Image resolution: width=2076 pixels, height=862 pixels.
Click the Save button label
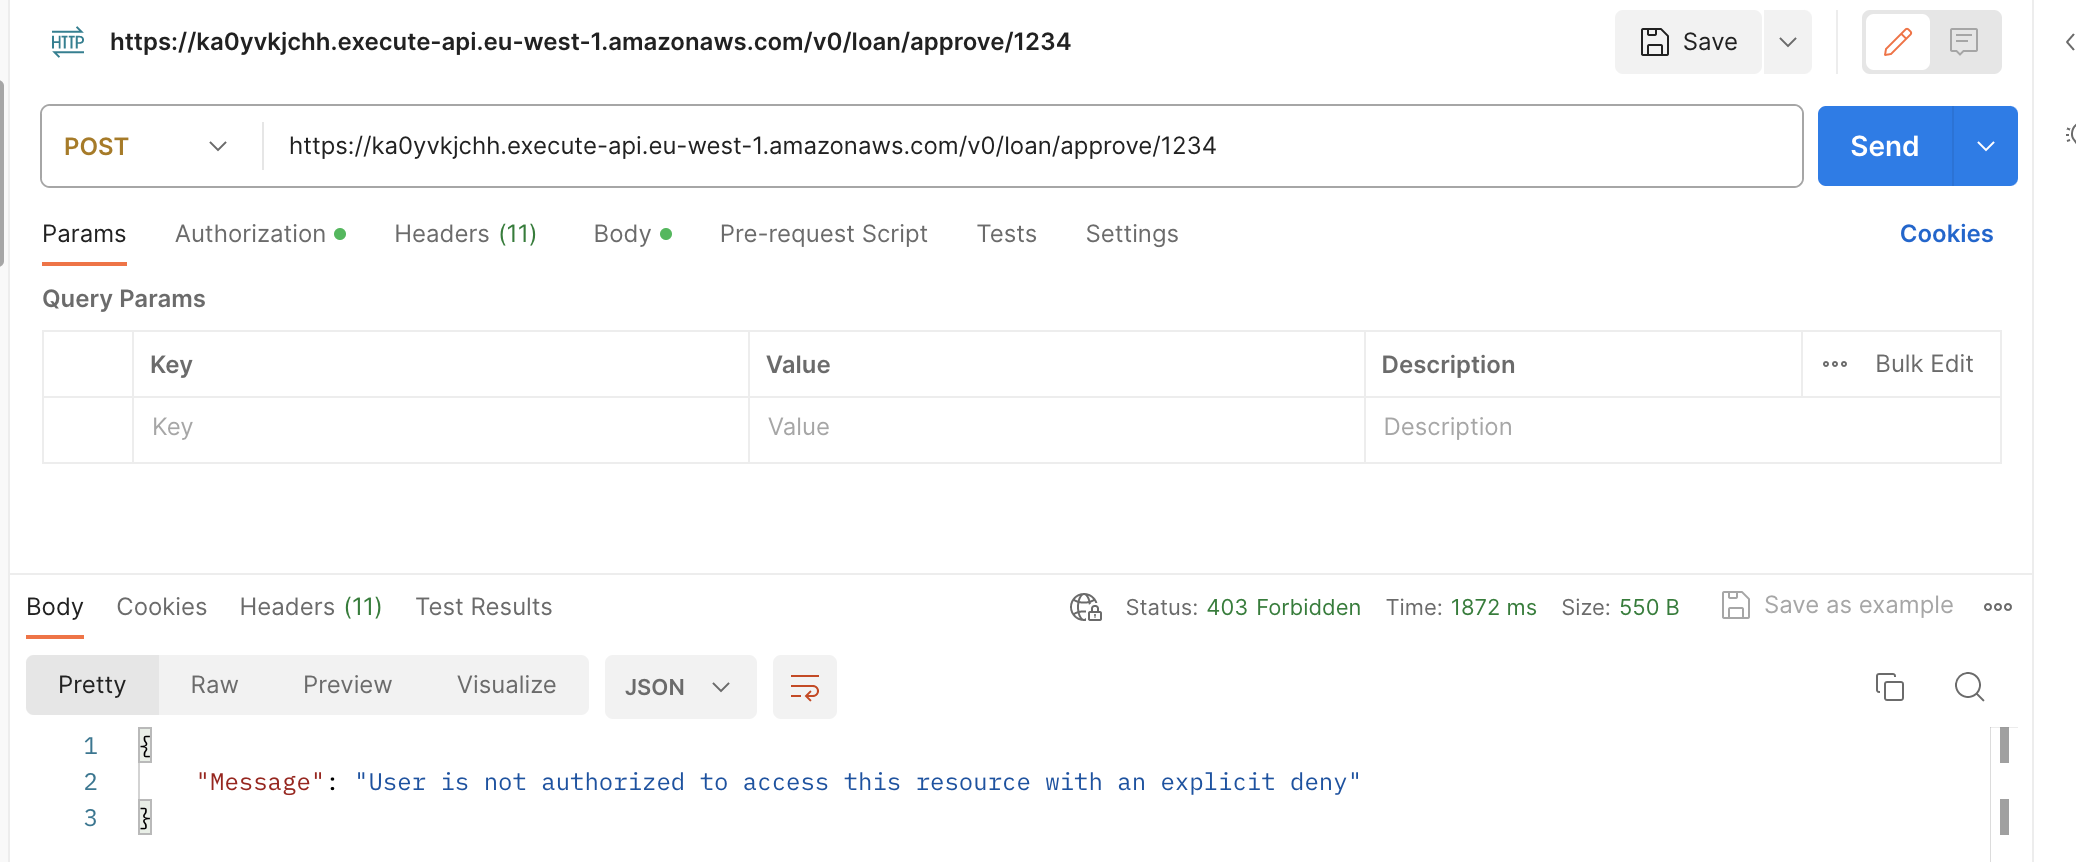point(1709,42)
